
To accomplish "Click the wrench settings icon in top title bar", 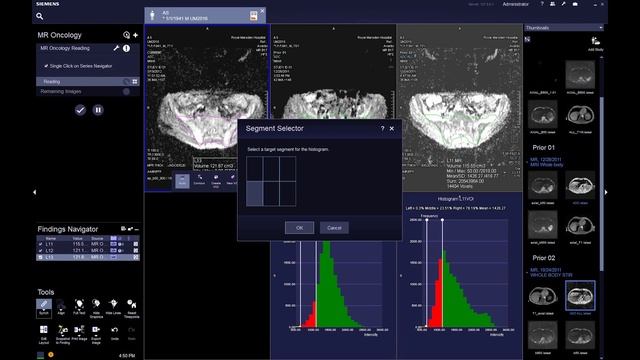I will 563,4.
